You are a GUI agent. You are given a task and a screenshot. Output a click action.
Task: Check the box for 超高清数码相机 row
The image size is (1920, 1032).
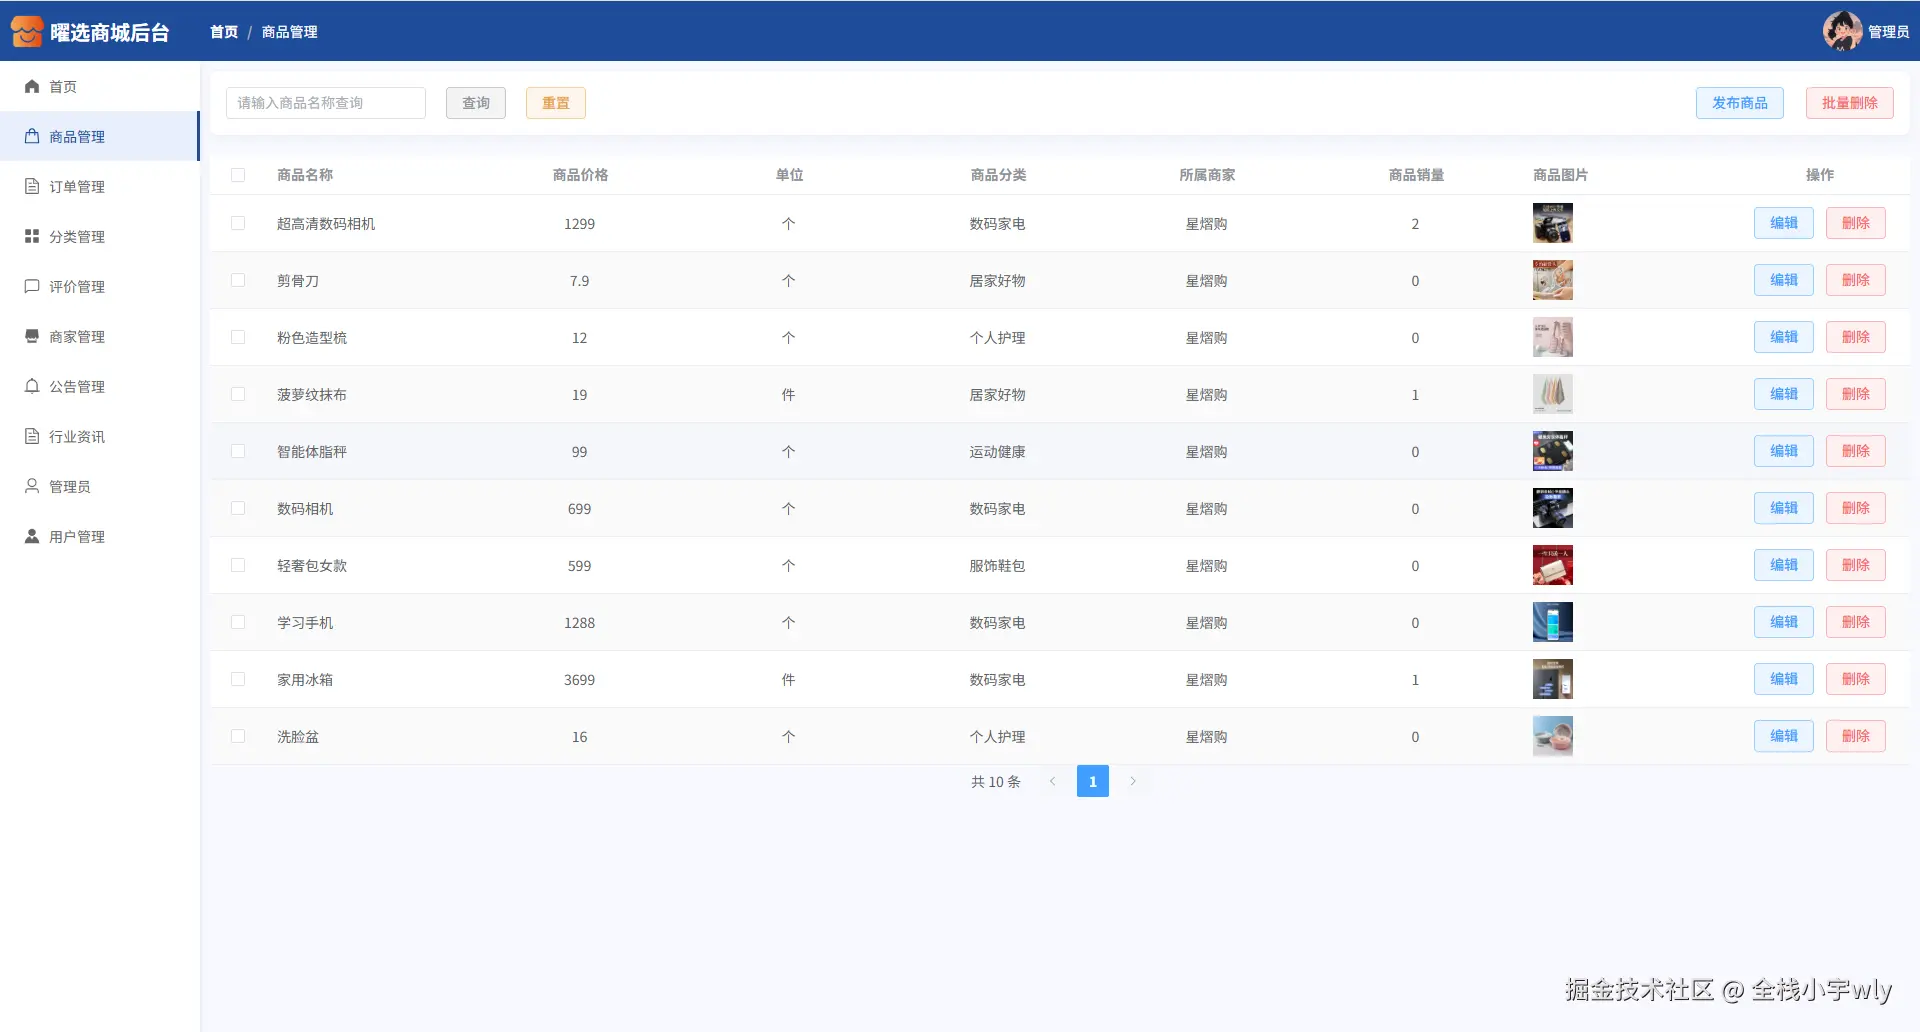click(x=238, y=223)
